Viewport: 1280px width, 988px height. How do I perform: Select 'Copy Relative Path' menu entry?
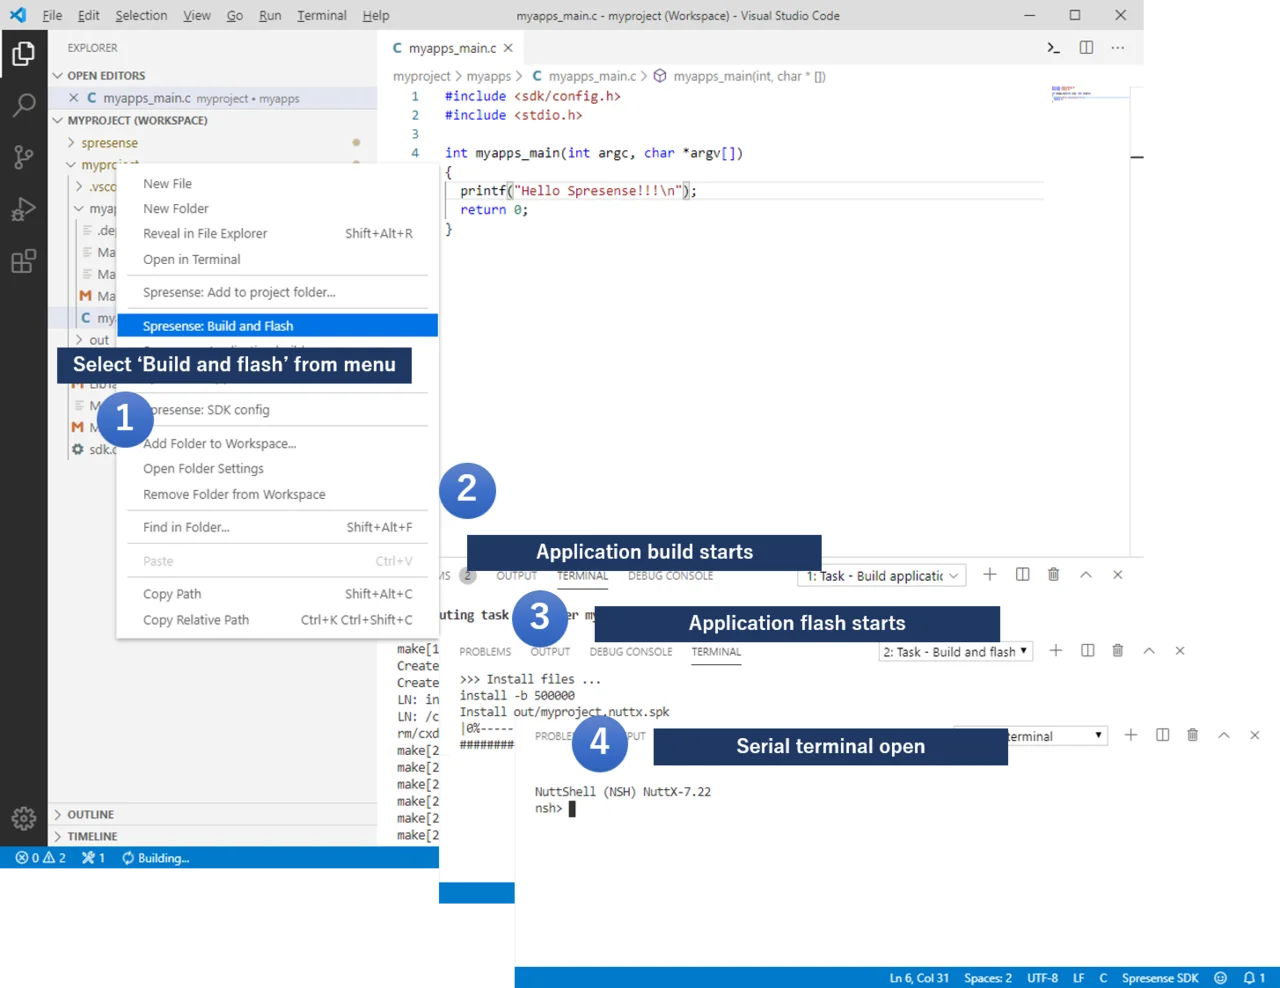277,620
